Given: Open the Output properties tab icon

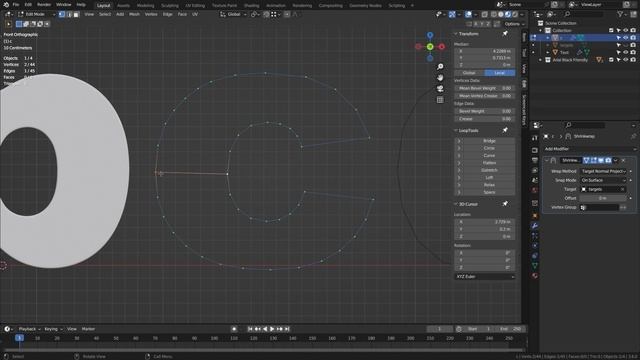Looking at the screenshot, I should click(x=535, y=160).
